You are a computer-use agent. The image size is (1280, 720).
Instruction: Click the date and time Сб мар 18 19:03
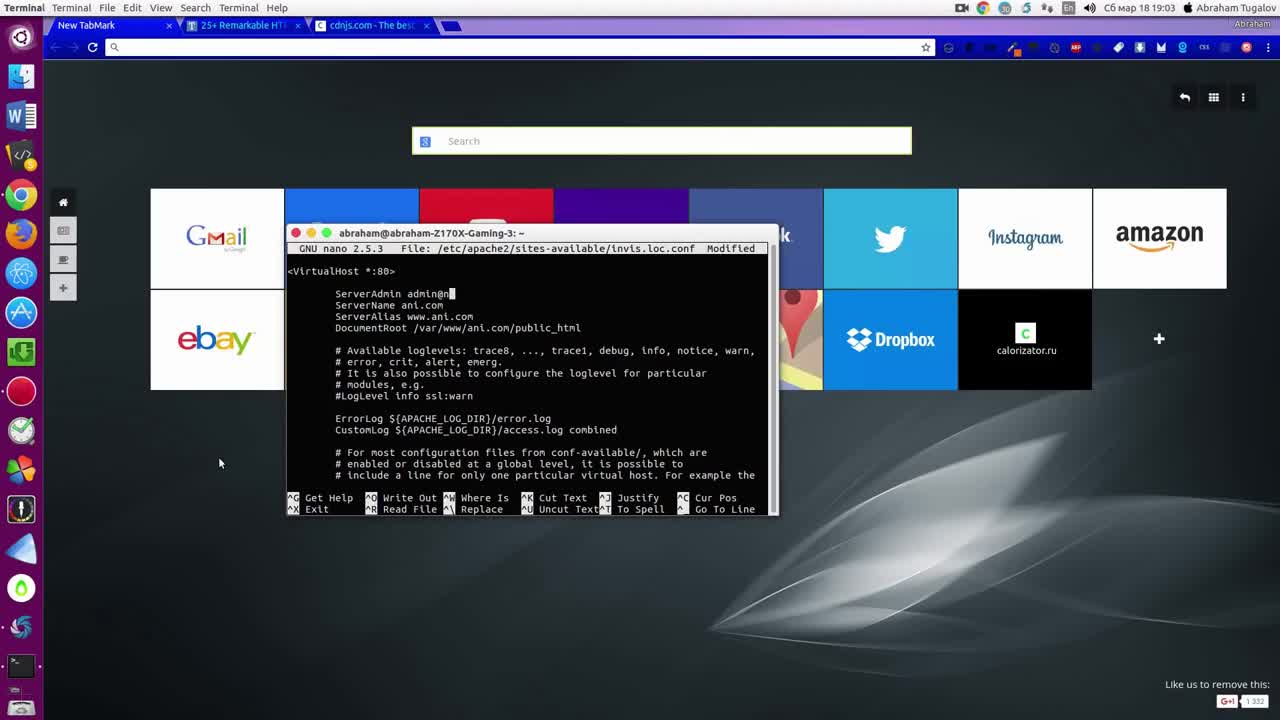1140,8
